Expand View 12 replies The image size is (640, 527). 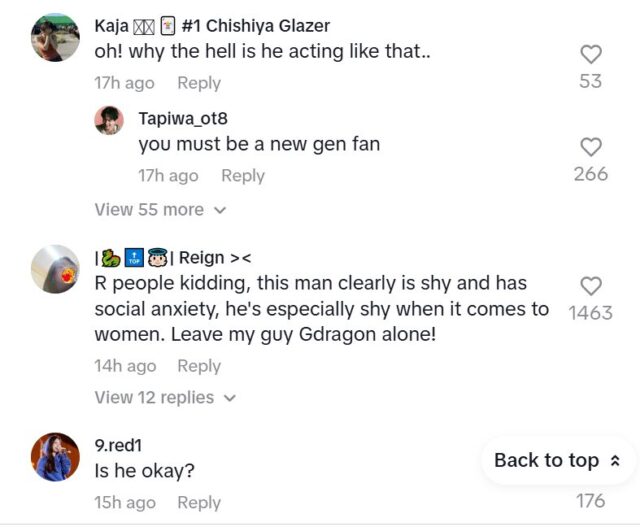pyautogui.click(x=154, y=398)
